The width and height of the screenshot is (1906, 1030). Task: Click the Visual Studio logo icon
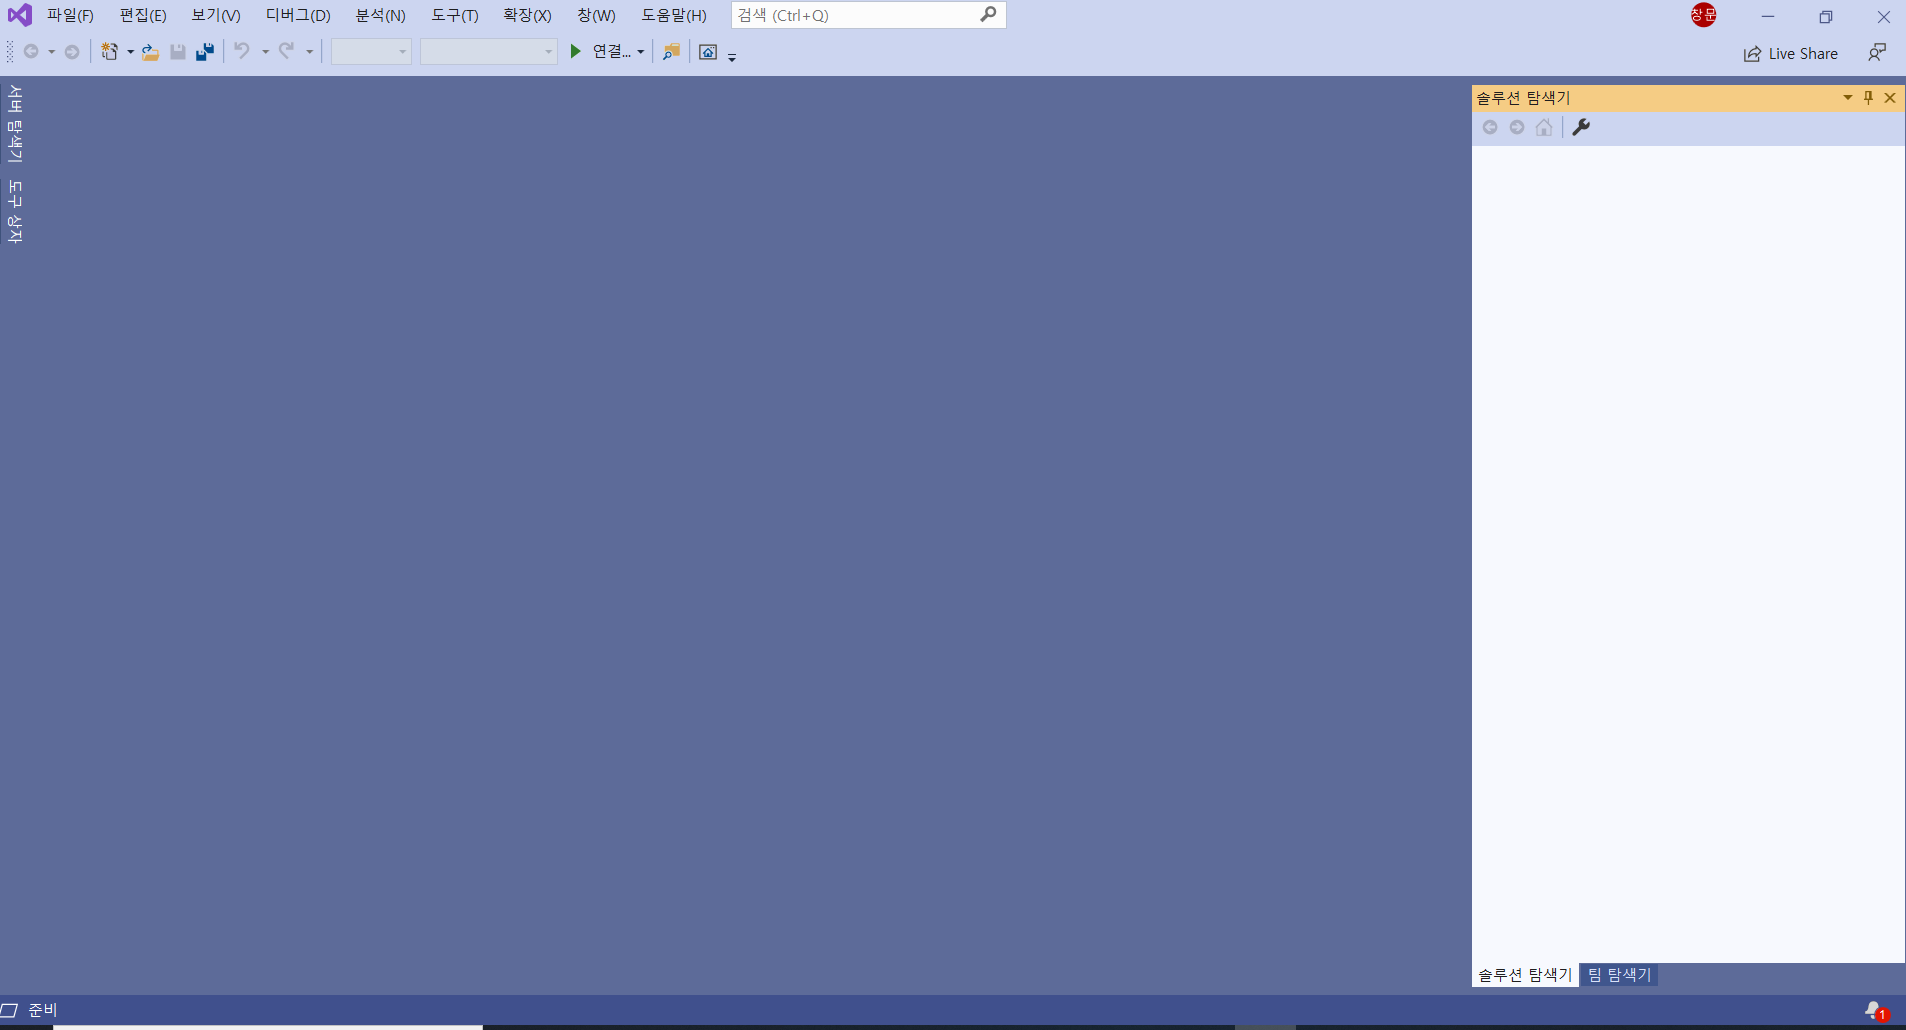[x=20, y=15]
